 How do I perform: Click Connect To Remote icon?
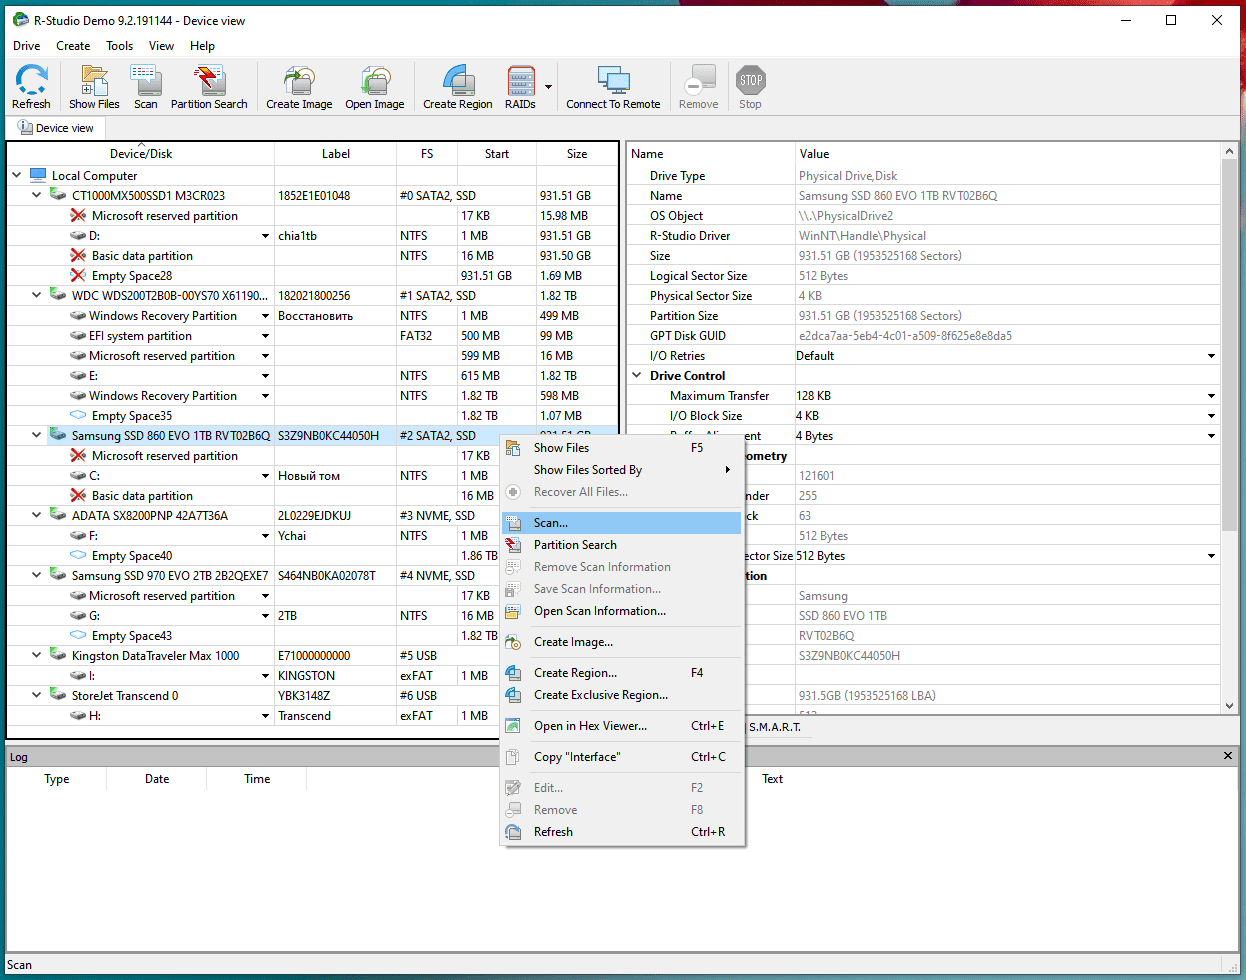[x=613, y=87]
